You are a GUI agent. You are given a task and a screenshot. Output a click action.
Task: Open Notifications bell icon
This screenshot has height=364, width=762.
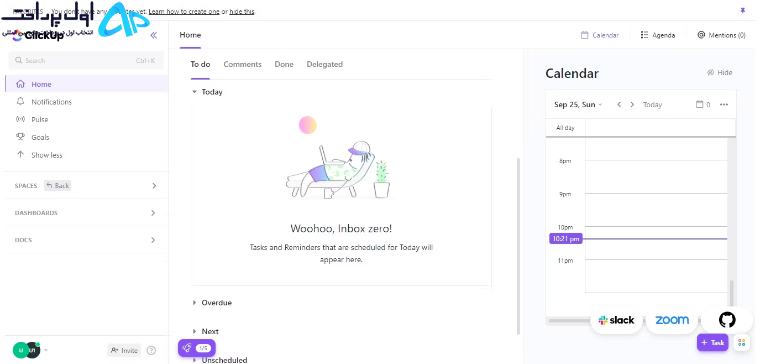point(20,102)
